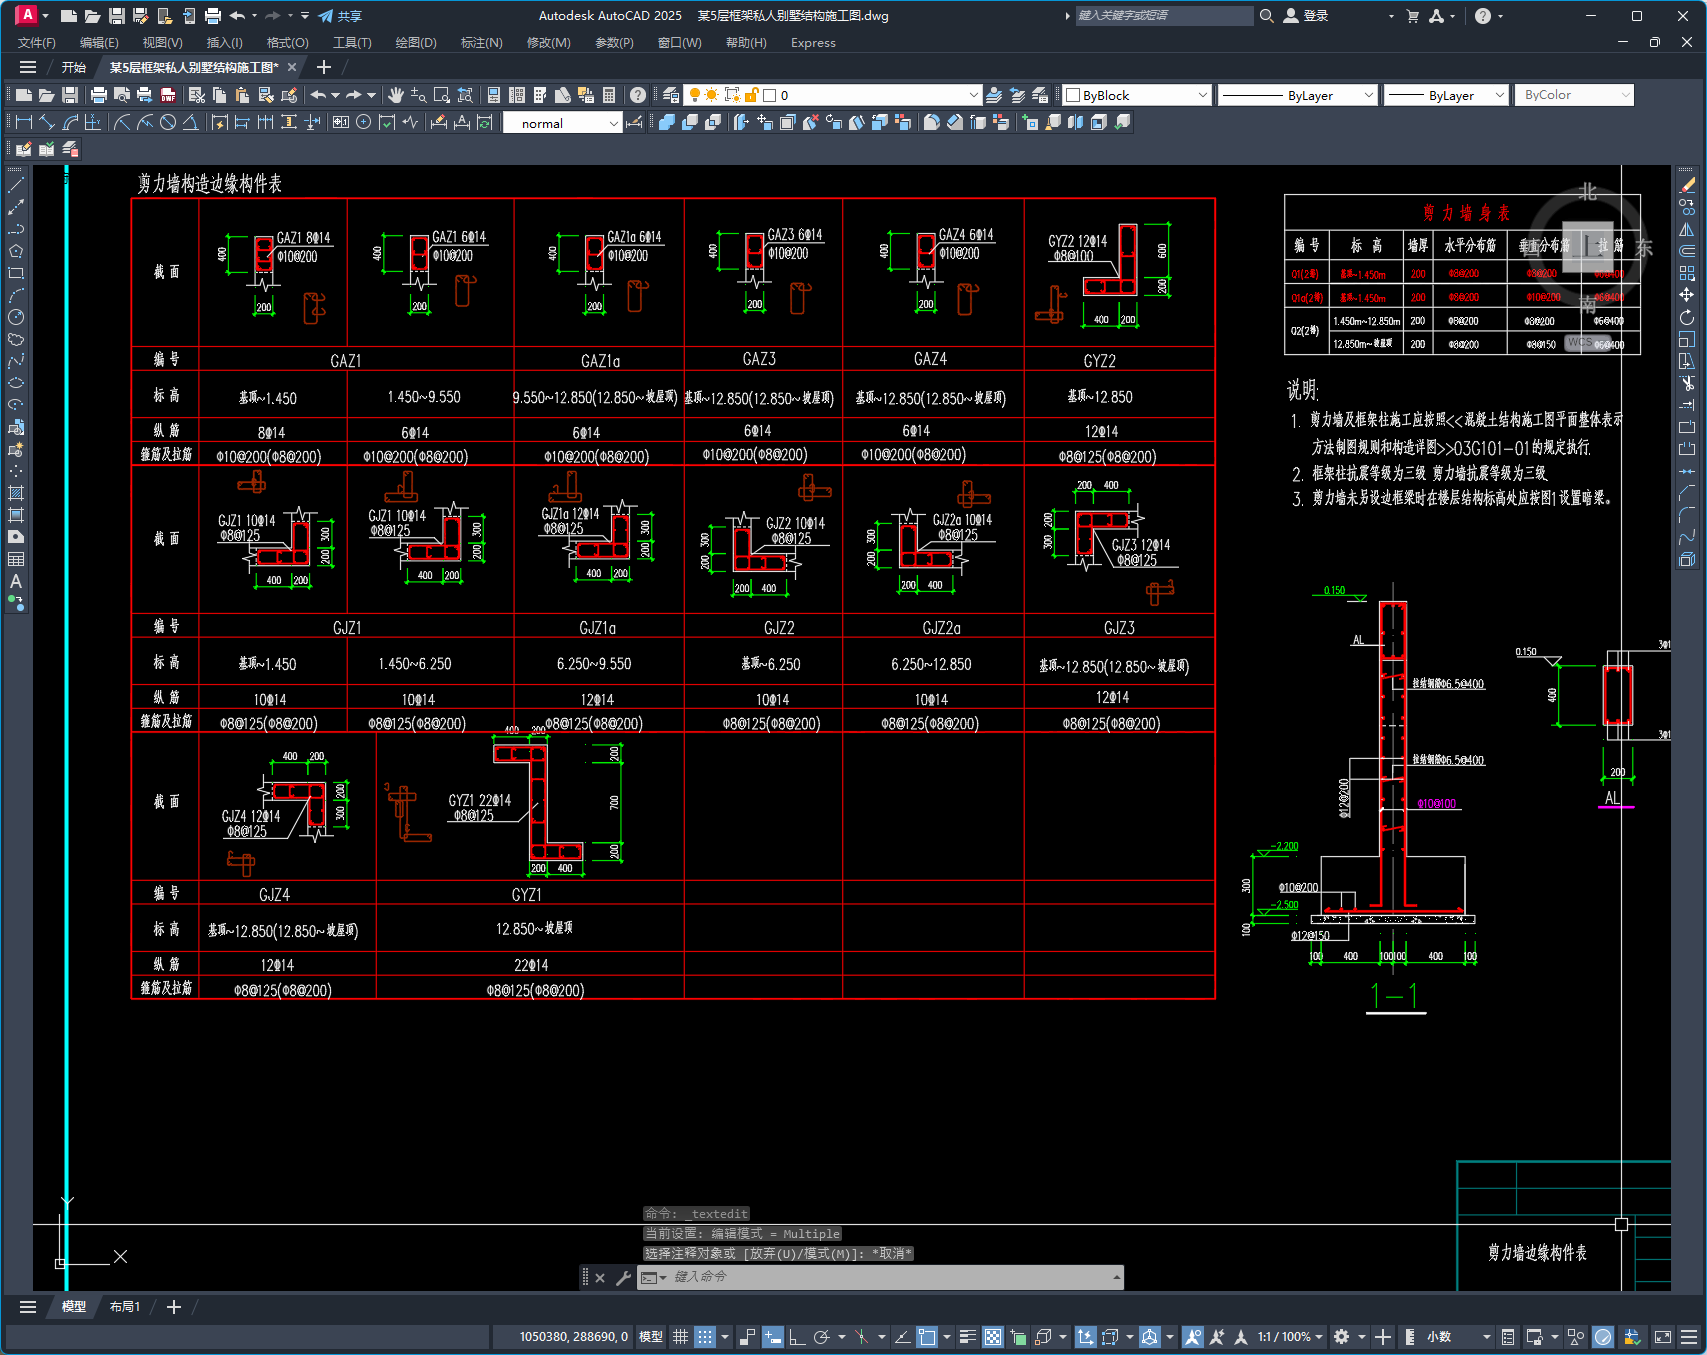Viewport: 1707px width, 1355px height.
Task: Select the Table tool in left toolbar
Action: pyautogui.click(x=16, y=559)
